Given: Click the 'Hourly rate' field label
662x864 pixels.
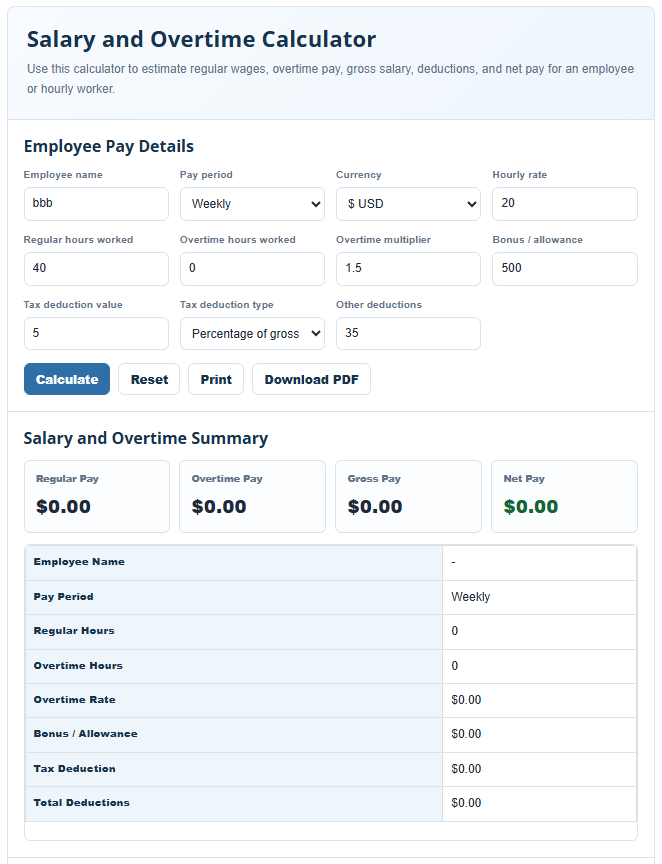Looking at the screenshot, I should click(x=520, y=175).
